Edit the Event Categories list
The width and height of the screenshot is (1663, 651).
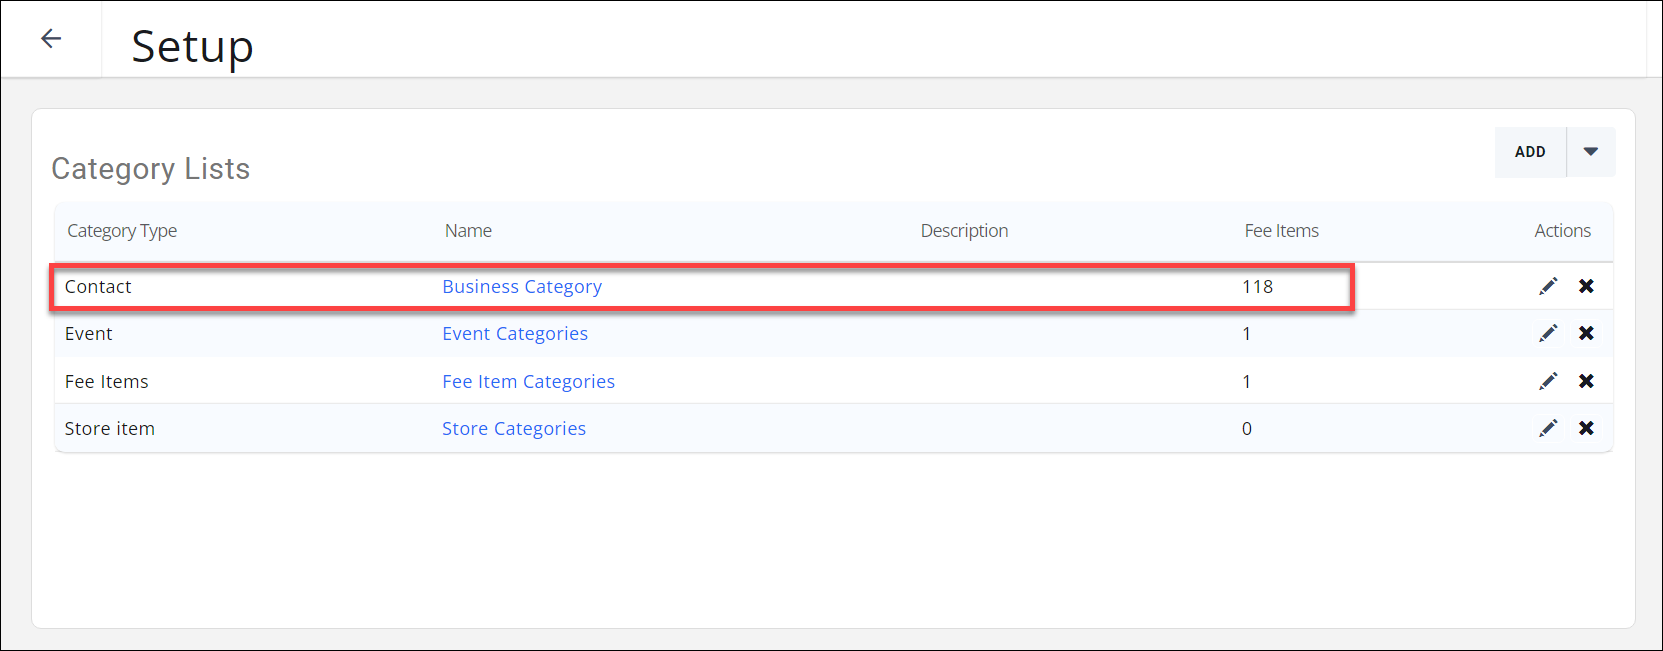click(x=1548, y=334)
